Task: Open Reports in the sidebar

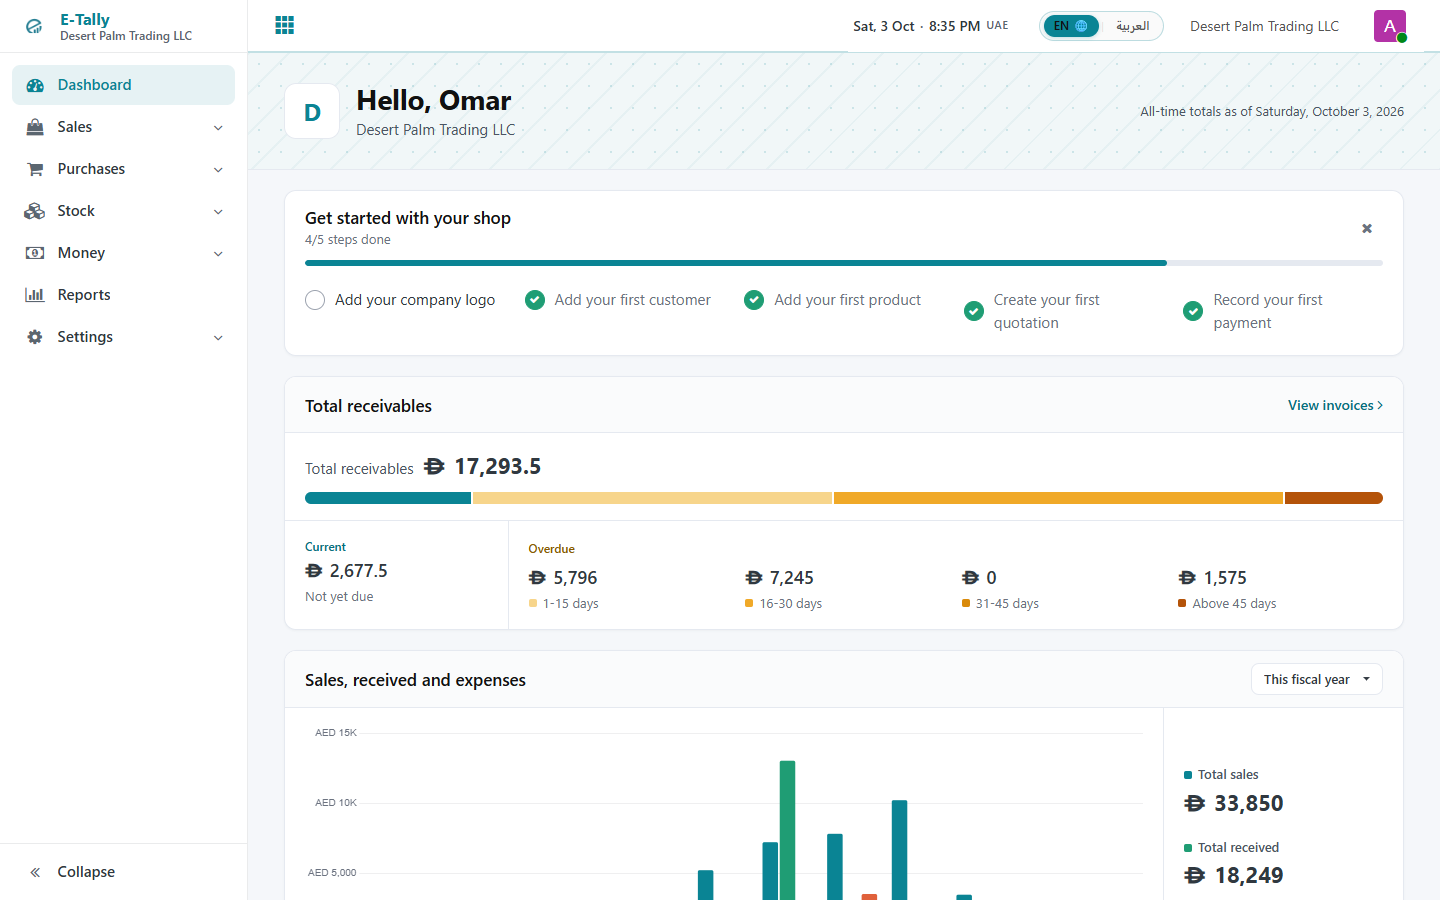Action: click(x=123, y=295)
